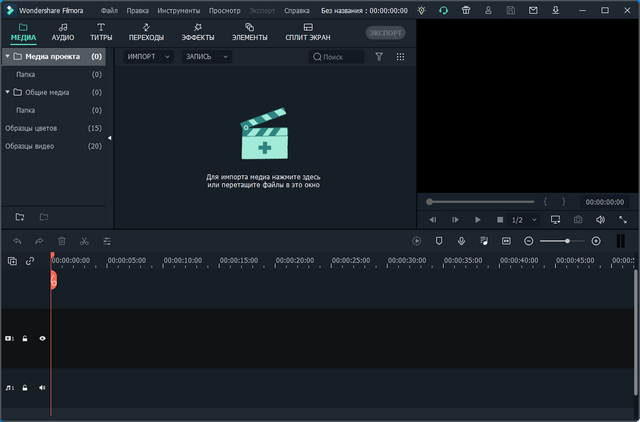Toggle video track visibility eye icon

tap(42, 339)
